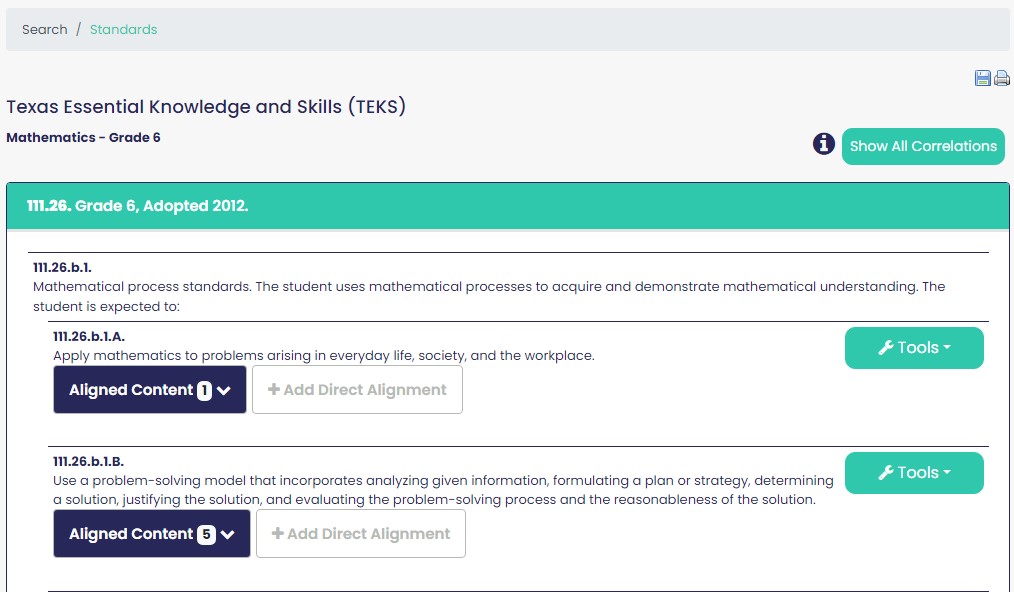Click the chevron on the second Aligned Content button
1014x592 pixels.
tap(227, 534)
